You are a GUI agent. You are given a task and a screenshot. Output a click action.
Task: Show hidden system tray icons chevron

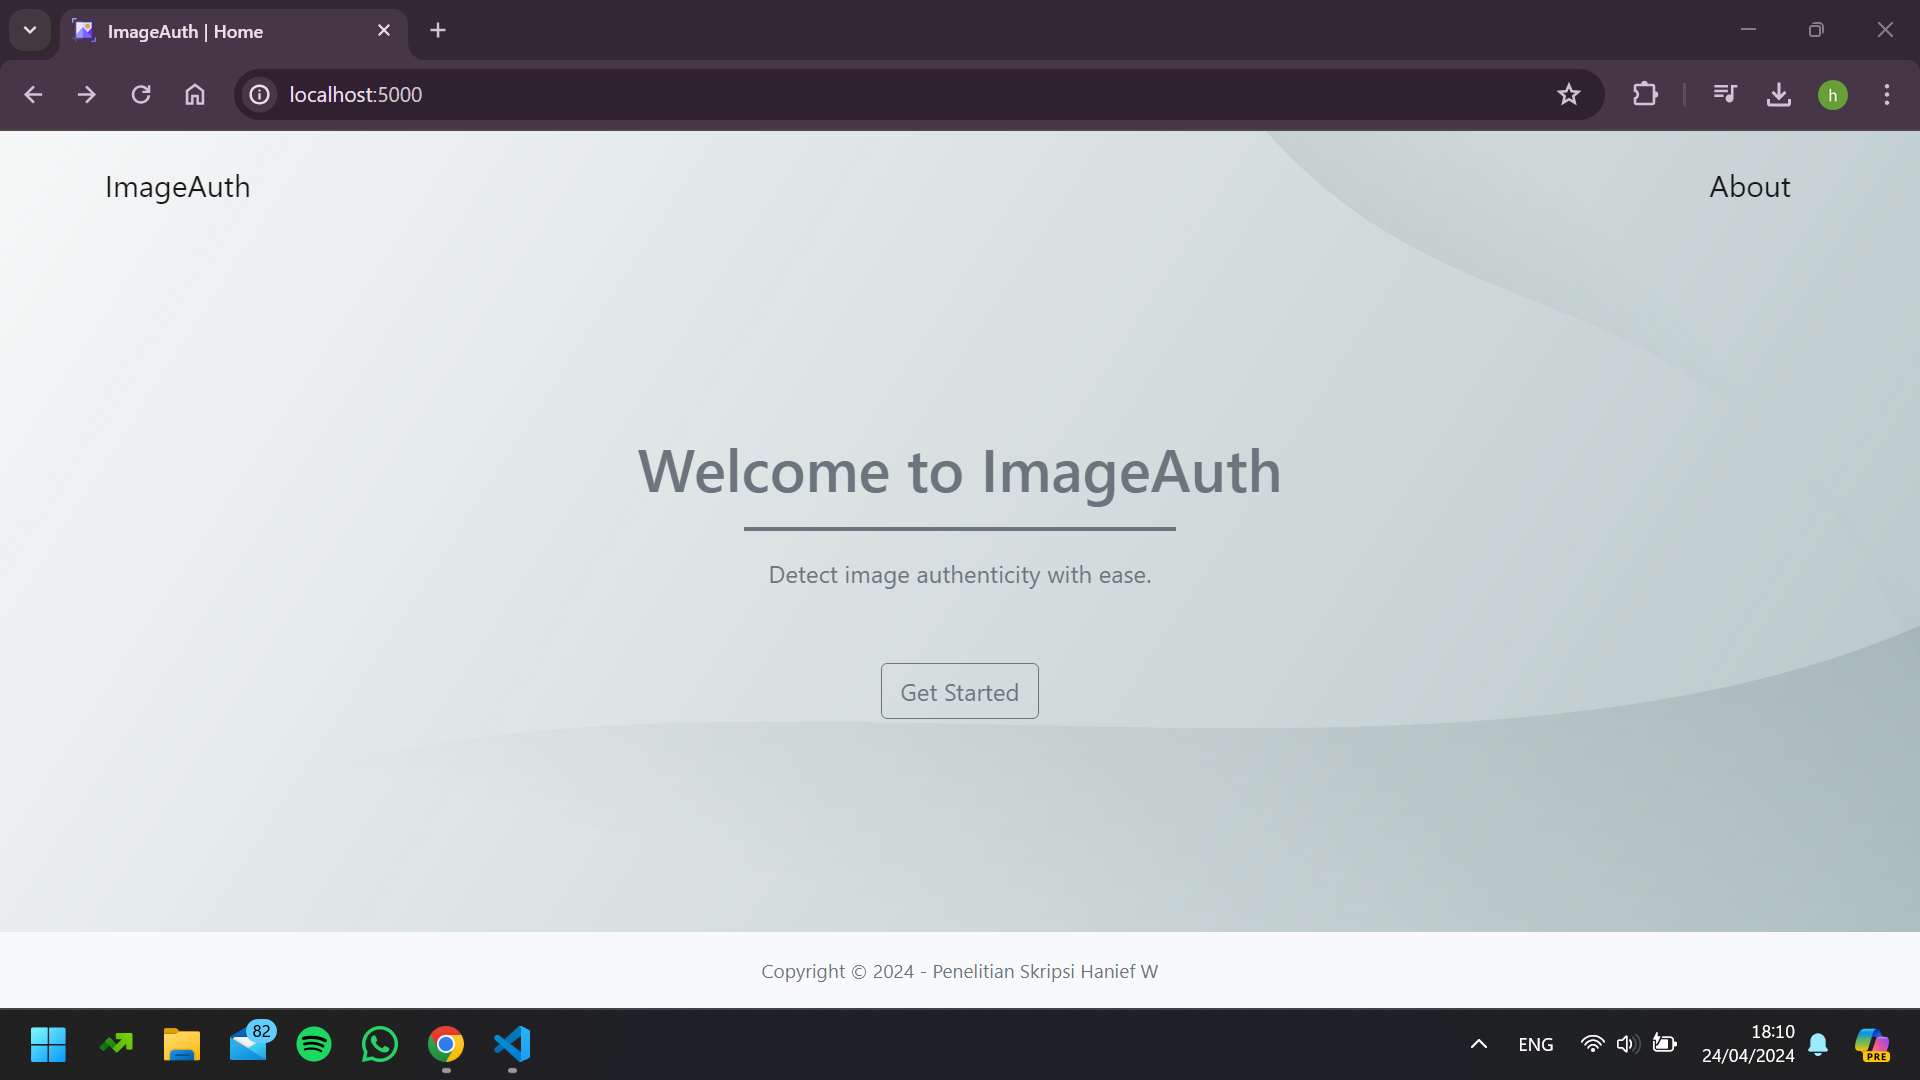(1478, 1044)
